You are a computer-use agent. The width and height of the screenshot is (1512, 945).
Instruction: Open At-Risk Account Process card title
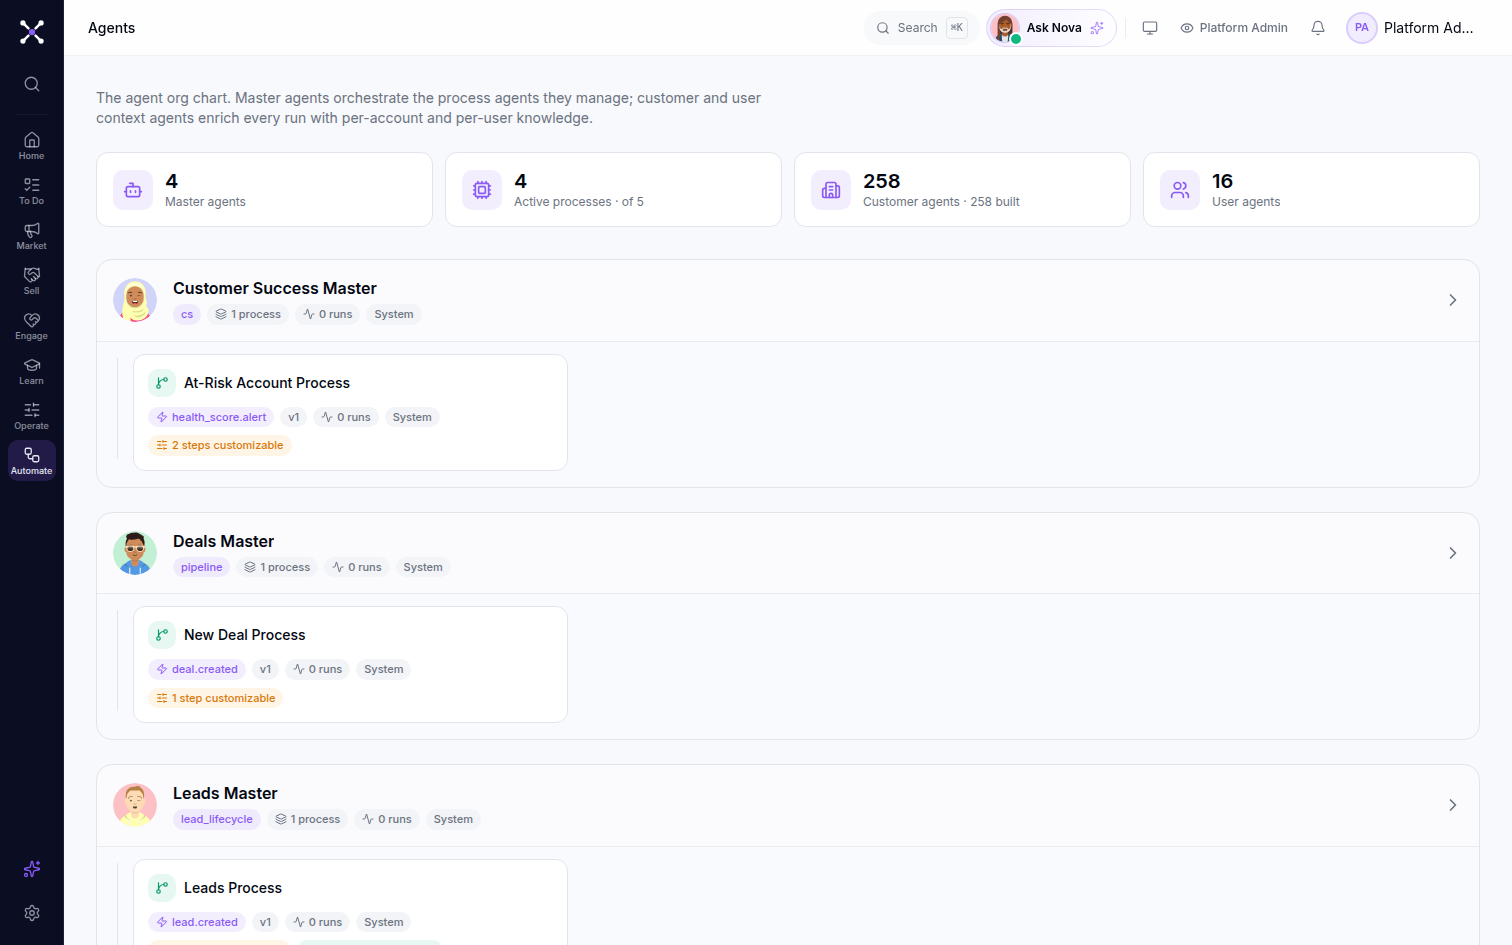pos(267,383)
